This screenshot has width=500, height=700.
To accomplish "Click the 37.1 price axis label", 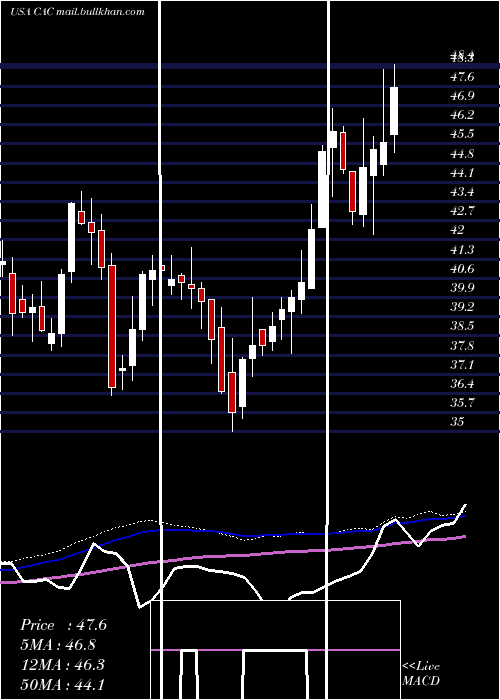I will (x=462, y=365).
